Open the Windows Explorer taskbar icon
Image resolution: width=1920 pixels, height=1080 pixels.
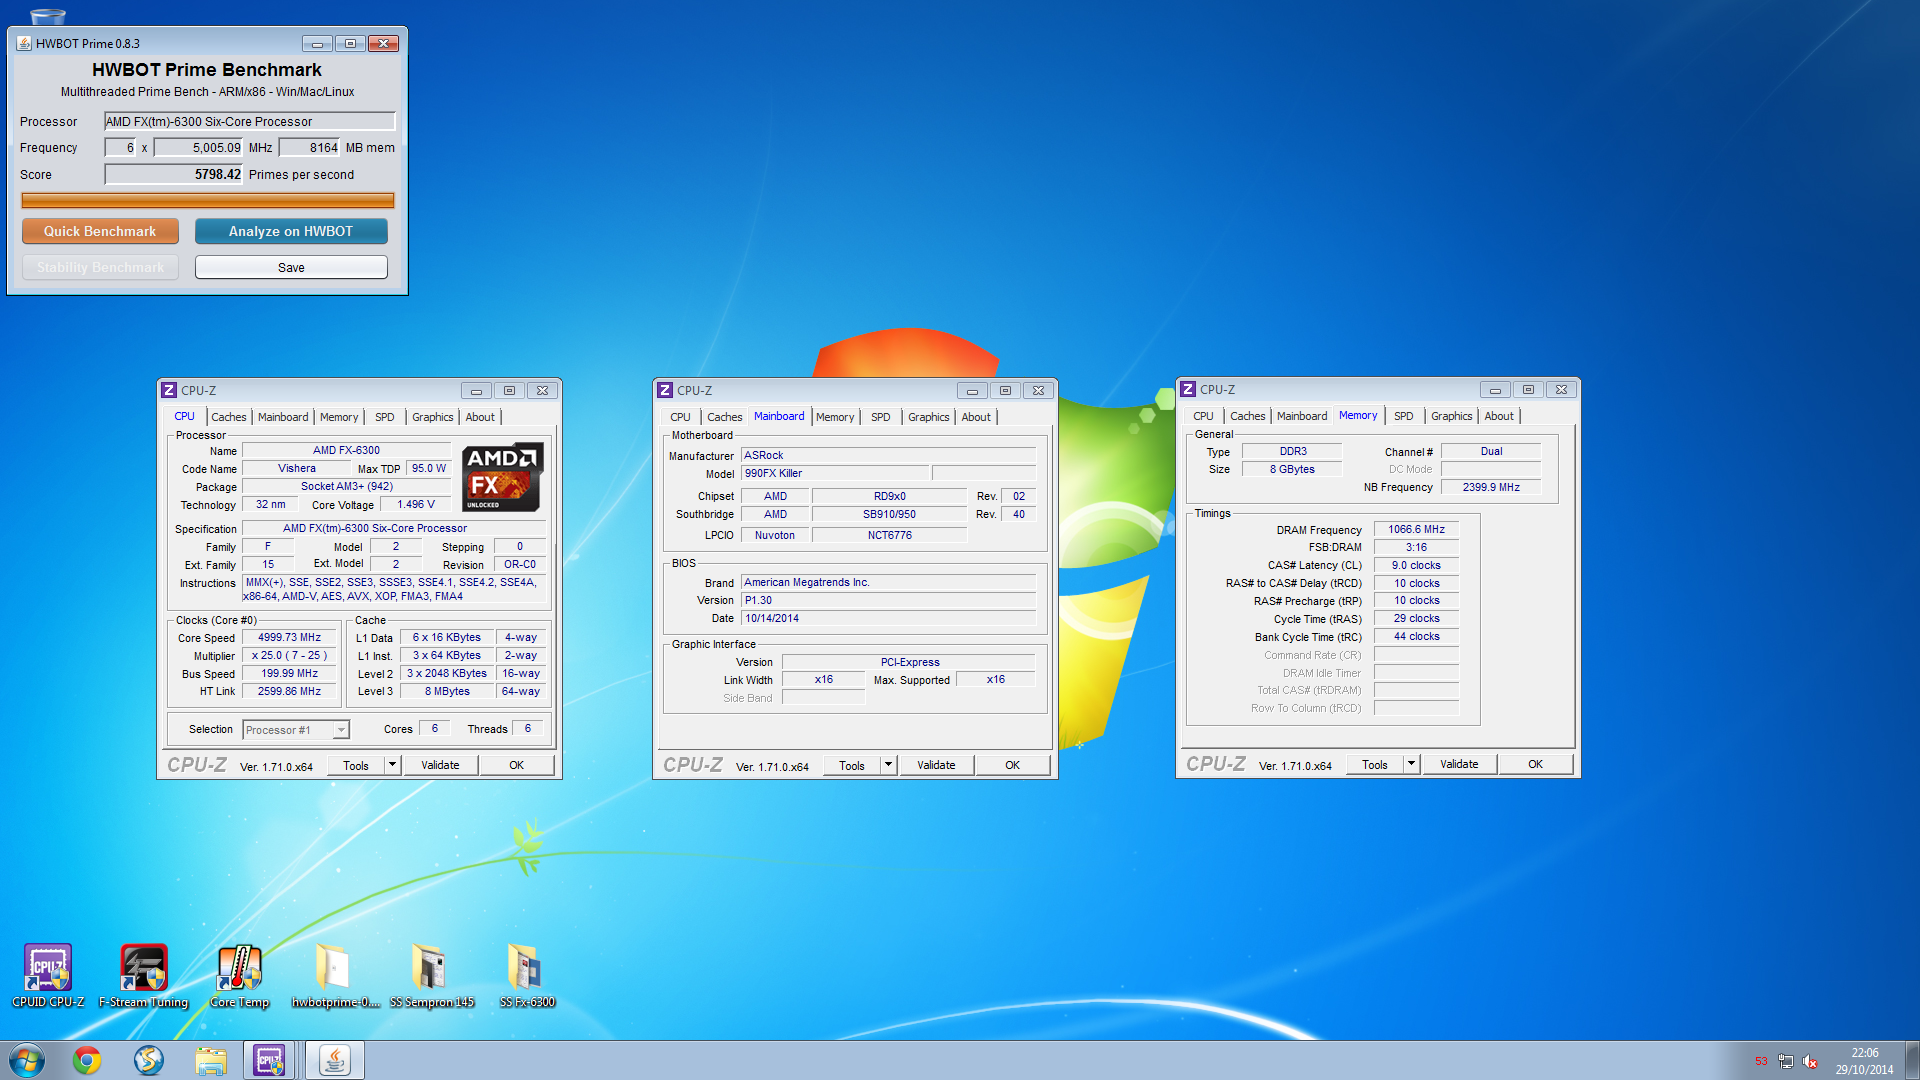click(x=210, y=1060)
